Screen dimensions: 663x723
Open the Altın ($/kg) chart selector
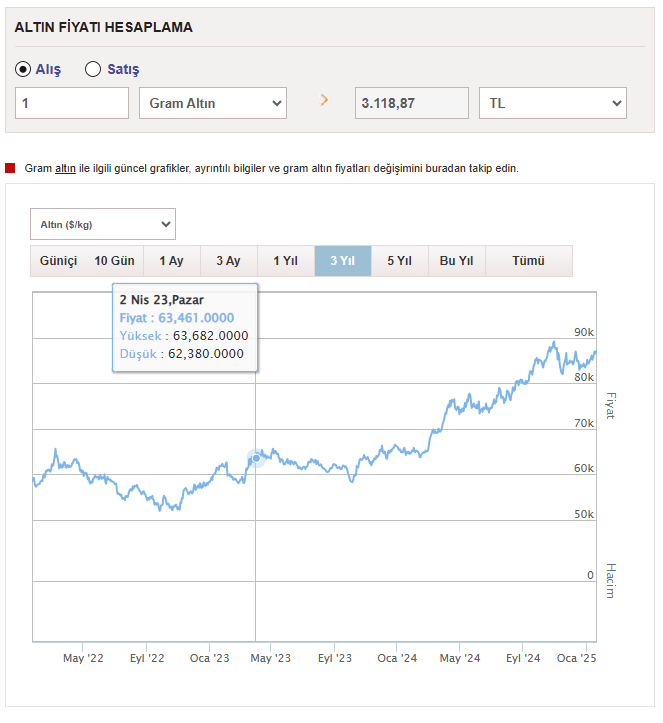pyautogui.click(x=103, y=224)
